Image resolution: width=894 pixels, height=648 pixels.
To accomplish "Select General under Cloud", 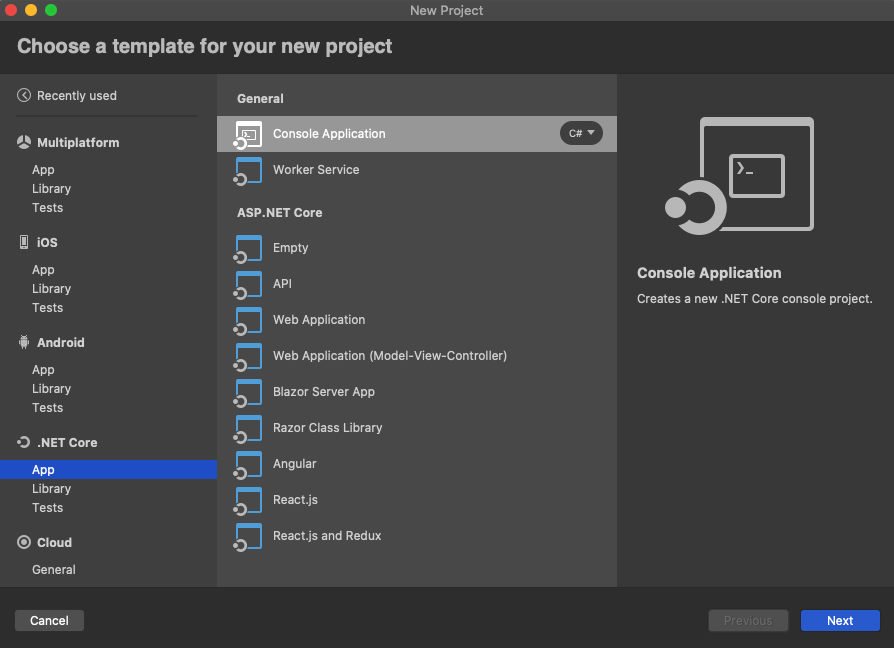I will click(54, 569).
